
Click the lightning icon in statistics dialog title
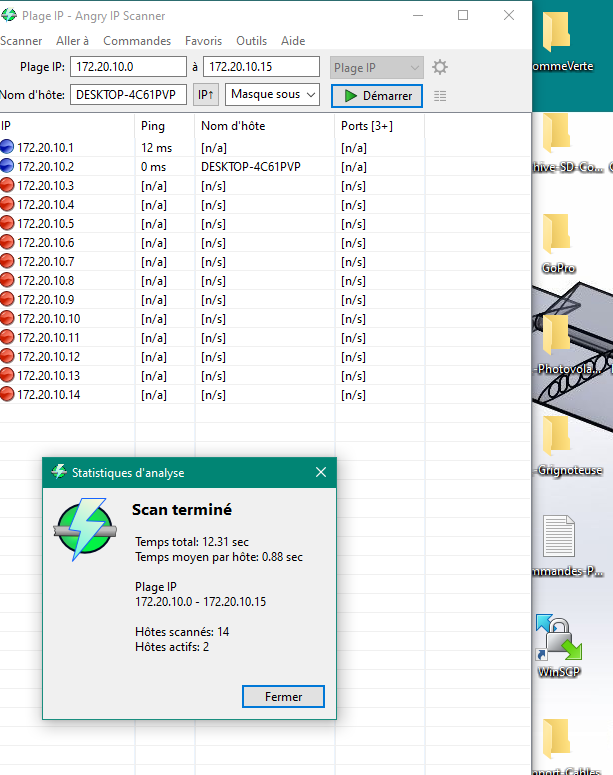point(59,472)
